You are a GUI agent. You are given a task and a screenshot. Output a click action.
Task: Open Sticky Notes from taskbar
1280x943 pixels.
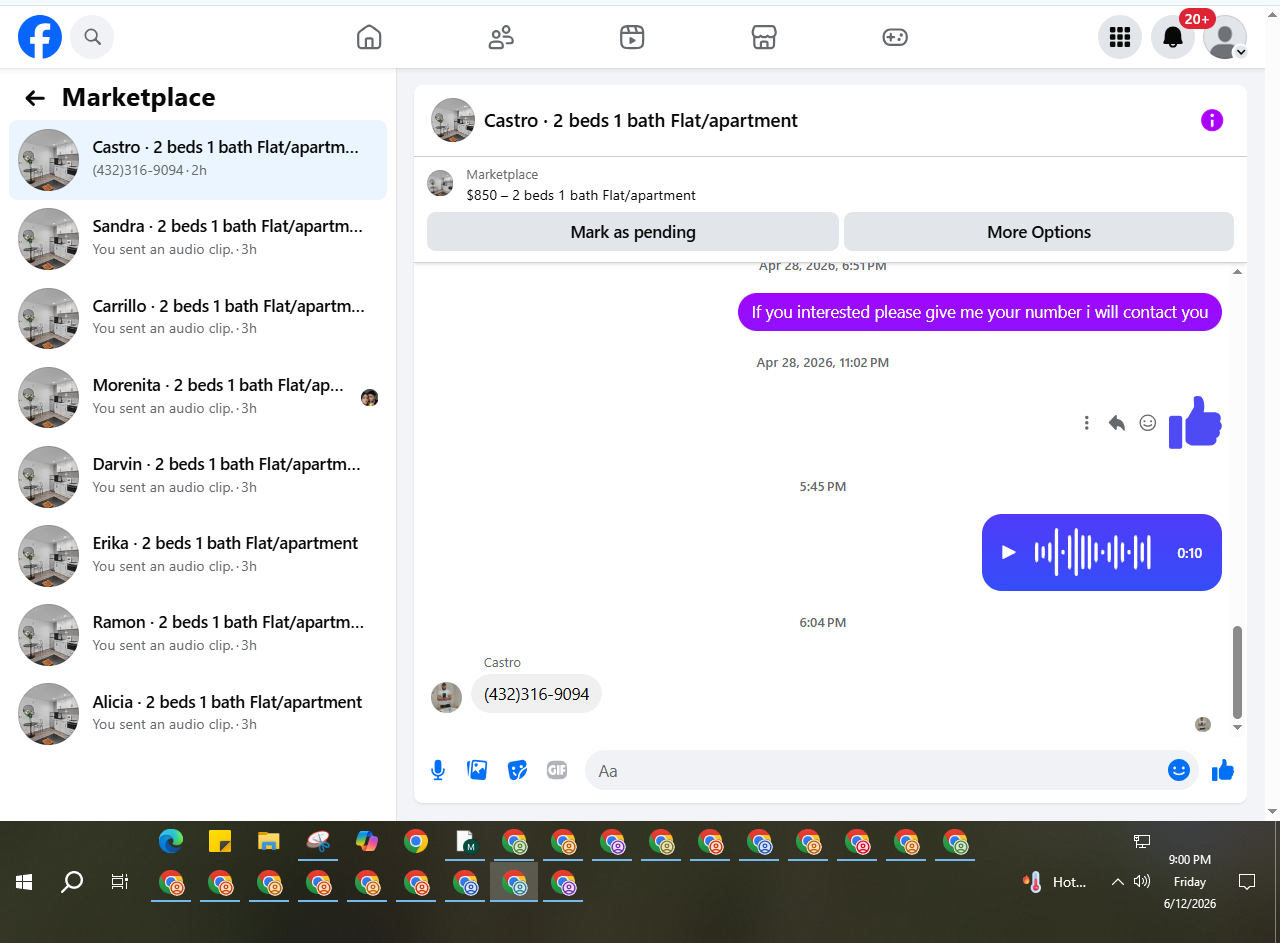220,842
